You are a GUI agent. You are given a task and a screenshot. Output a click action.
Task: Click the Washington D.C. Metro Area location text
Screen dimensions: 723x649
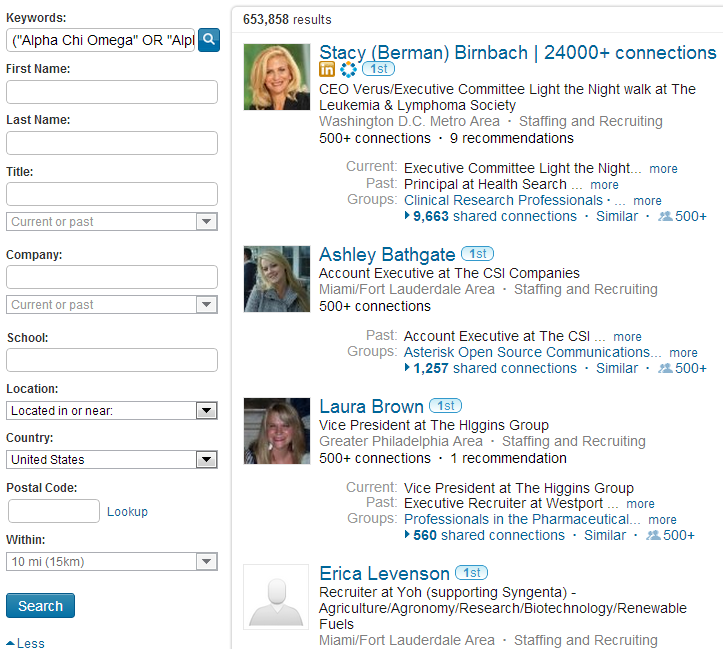pos(409,121)
